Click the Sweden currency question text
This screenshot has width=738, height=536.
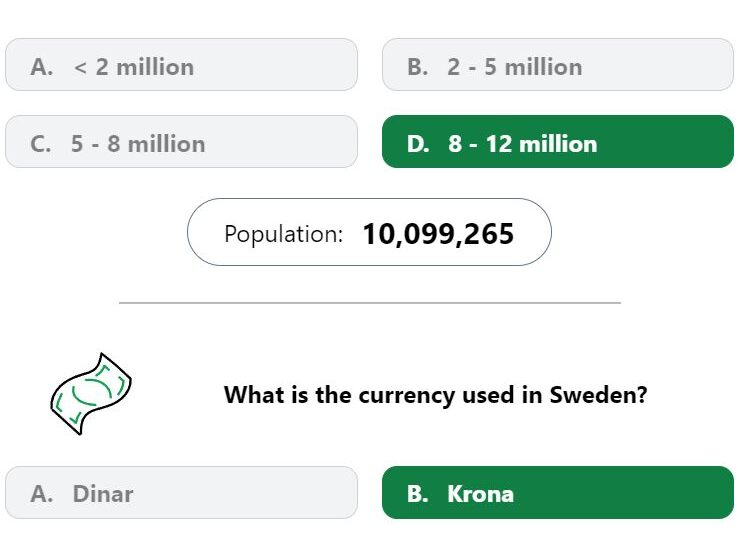pos(435,394)
